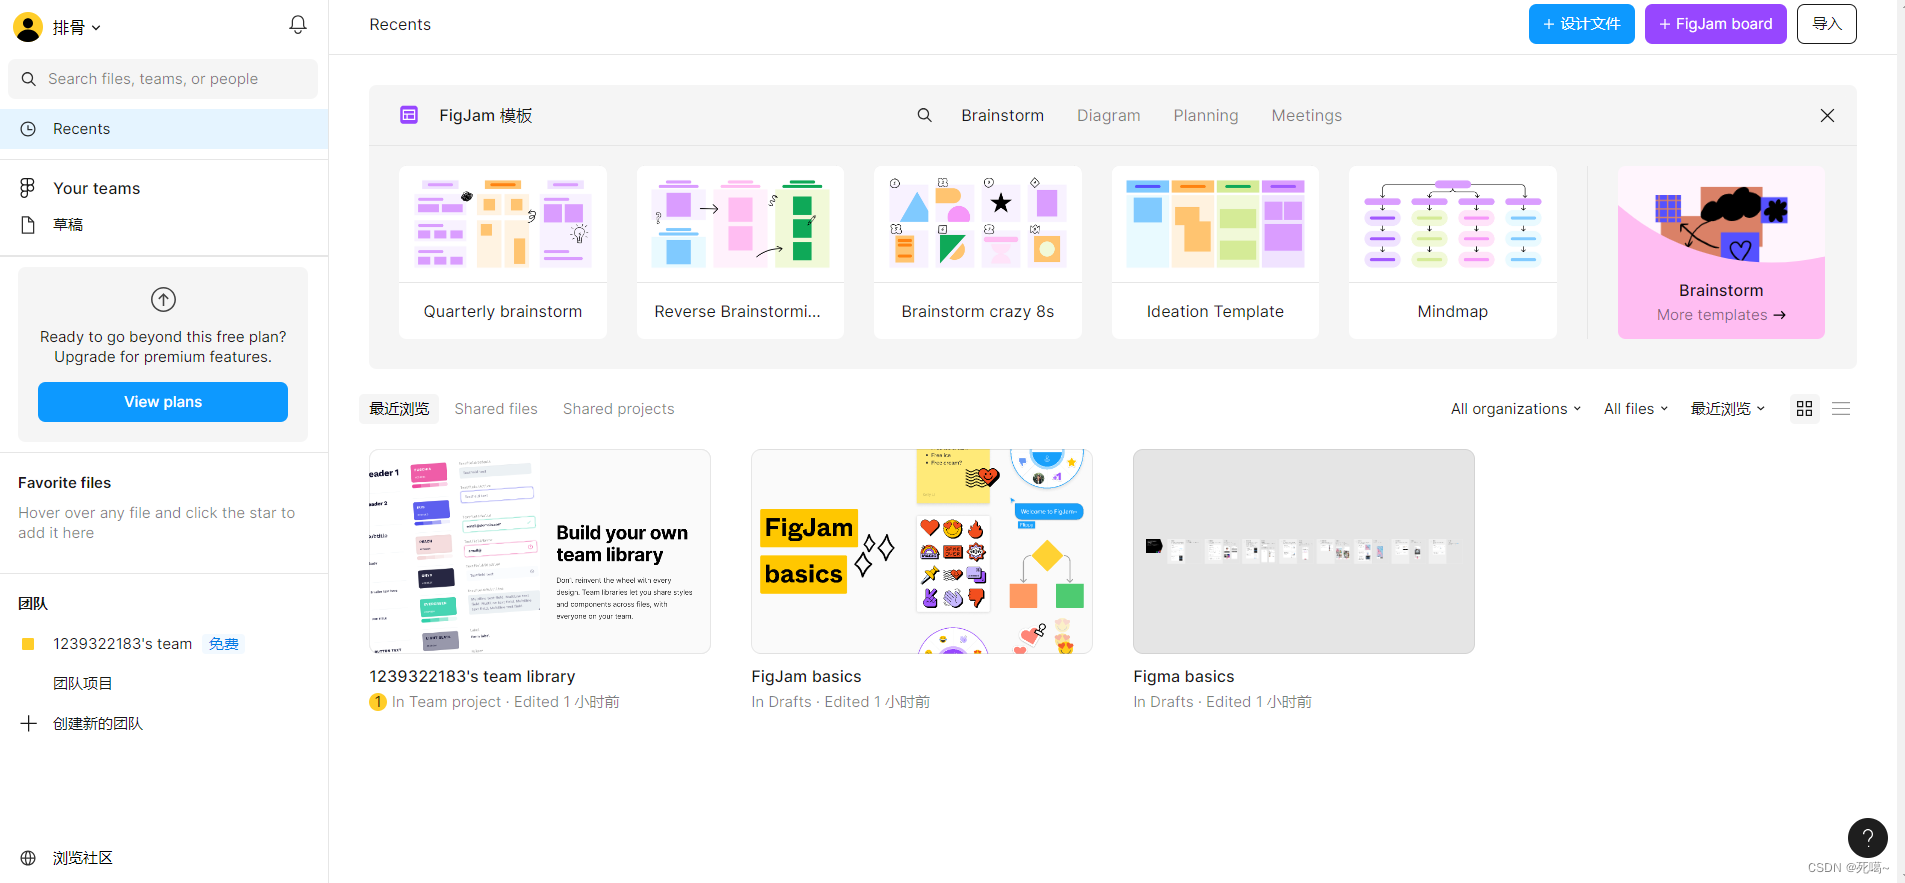
Task: Switch to list view of files
Action: point(1841,409)
